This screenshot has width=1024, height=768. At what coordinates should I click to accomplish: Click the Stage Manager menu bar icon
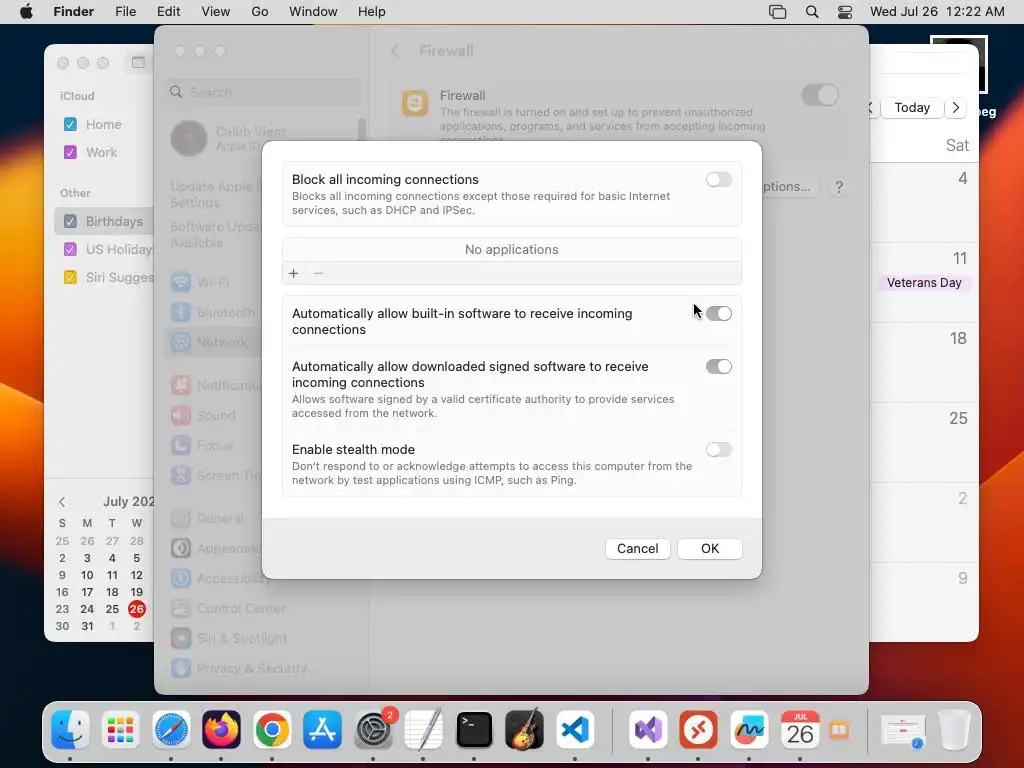777,12
